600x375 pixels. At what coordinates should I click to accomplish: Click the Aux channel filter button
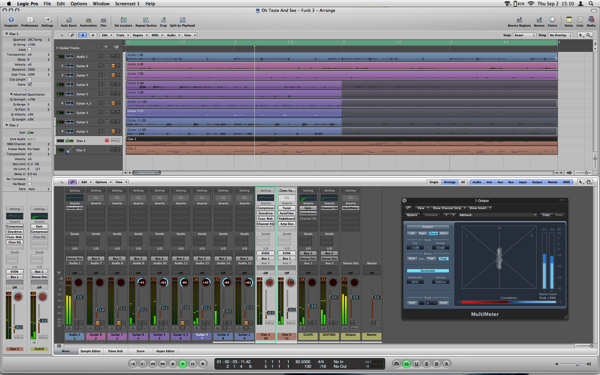click(x=500, y=182)
